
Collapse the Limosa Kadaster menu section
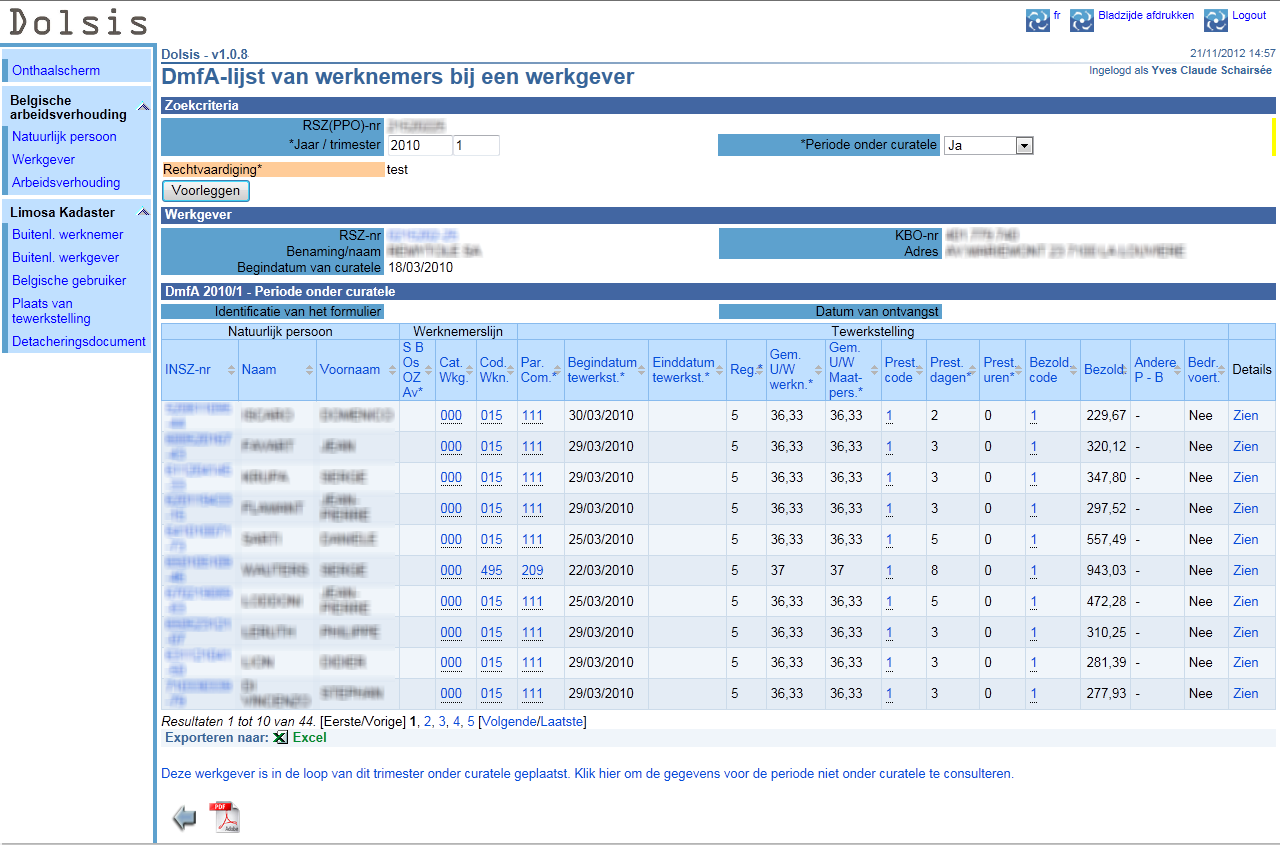[x=143, y=213]
